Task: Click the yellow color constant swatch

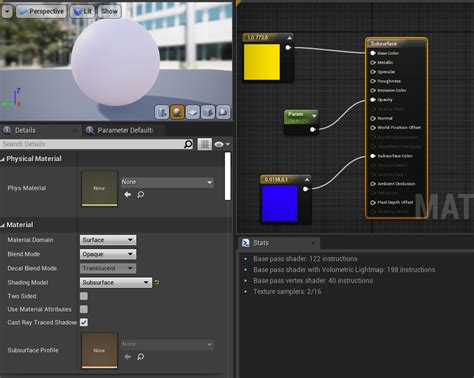Action: (262, 62)
